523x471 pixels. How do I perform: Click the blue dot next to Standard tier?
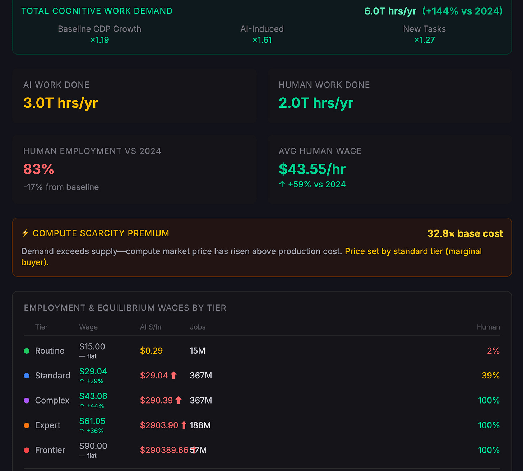point(27,376)
